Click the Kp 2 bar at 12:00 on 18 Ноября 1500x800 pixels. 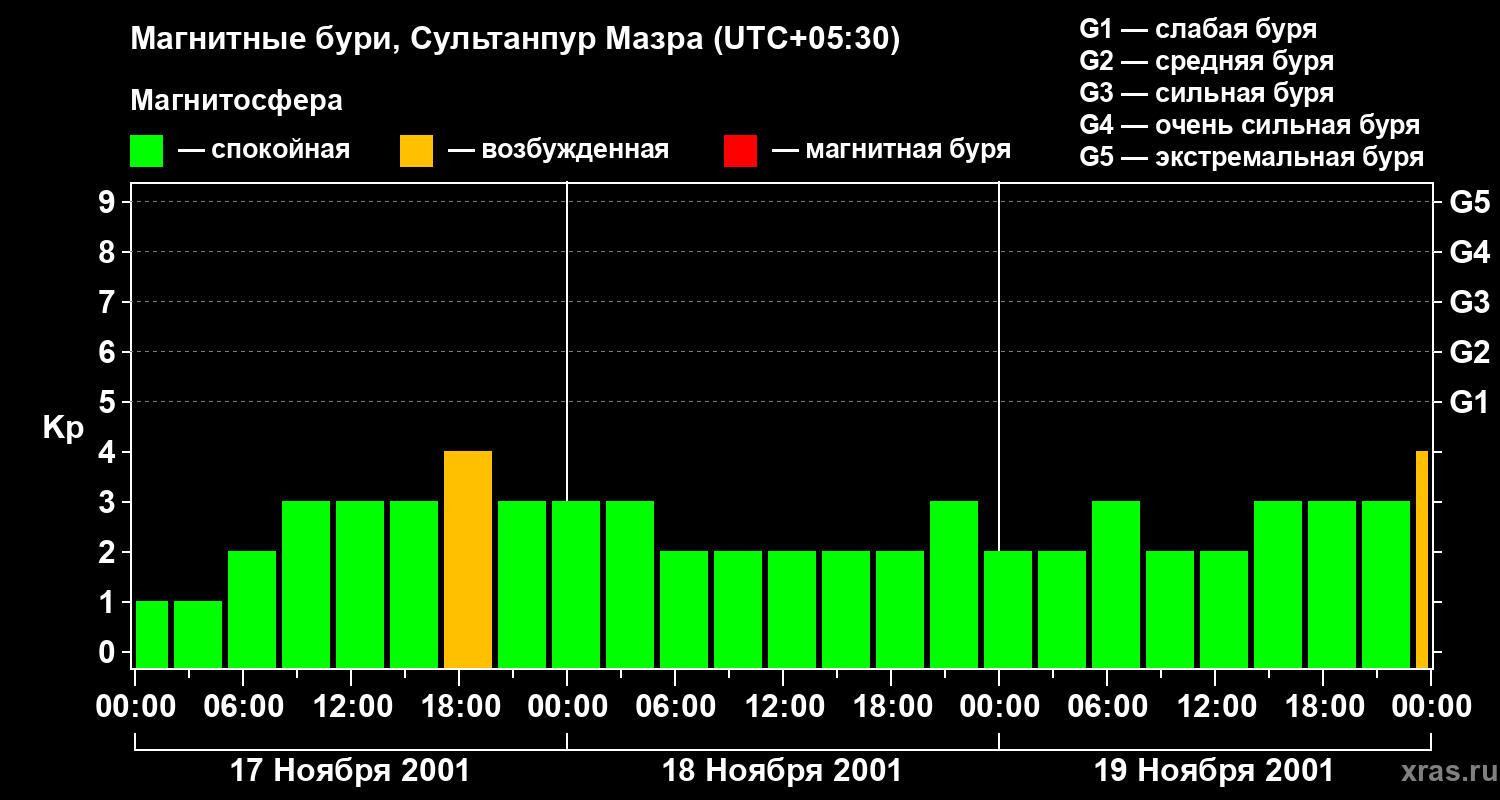click(792, 609)
